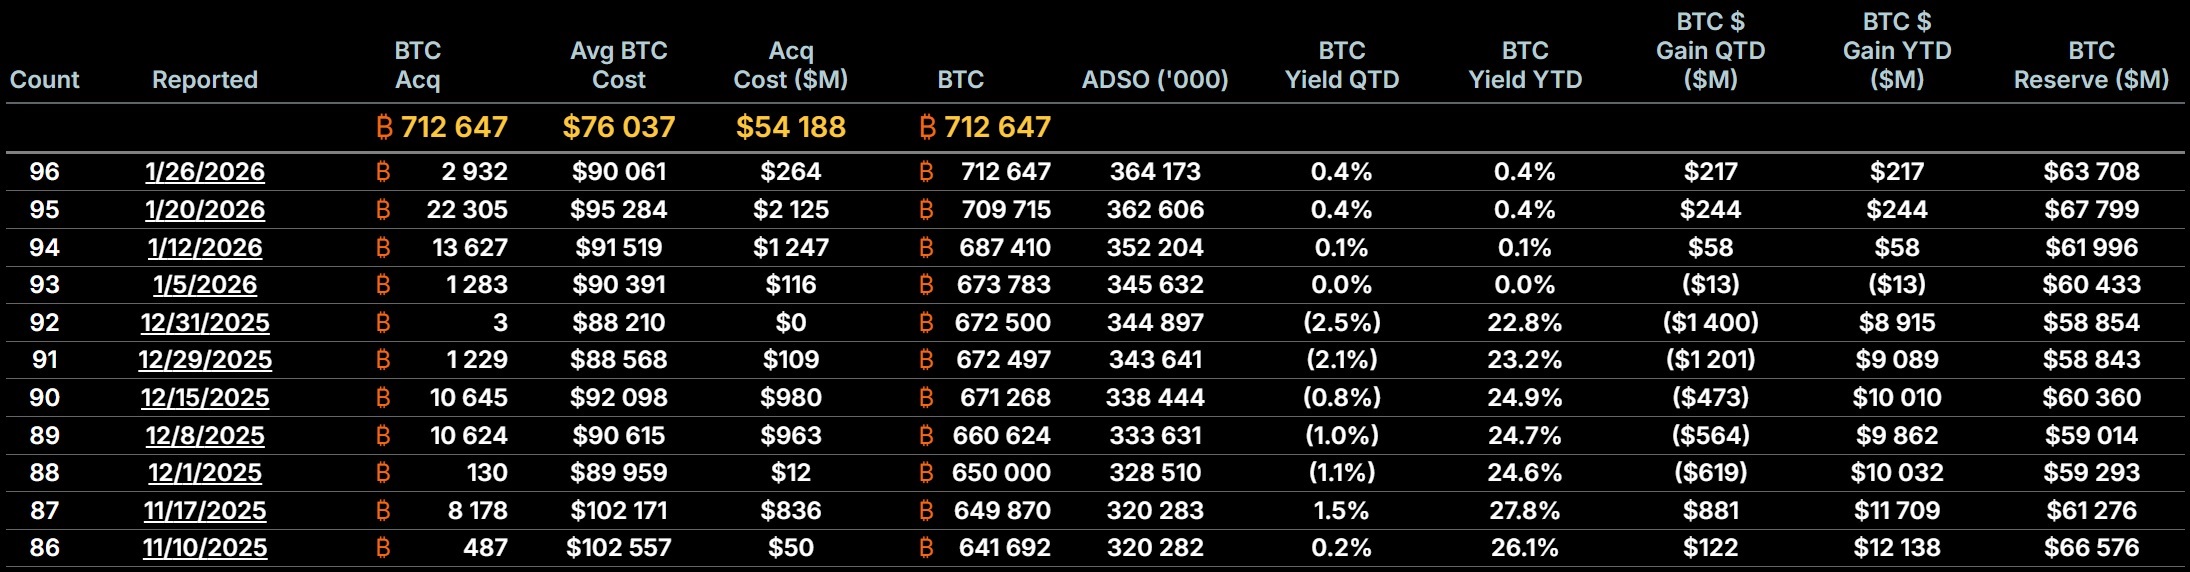
Task: Click the Count column header
Action: click(44, 80)
